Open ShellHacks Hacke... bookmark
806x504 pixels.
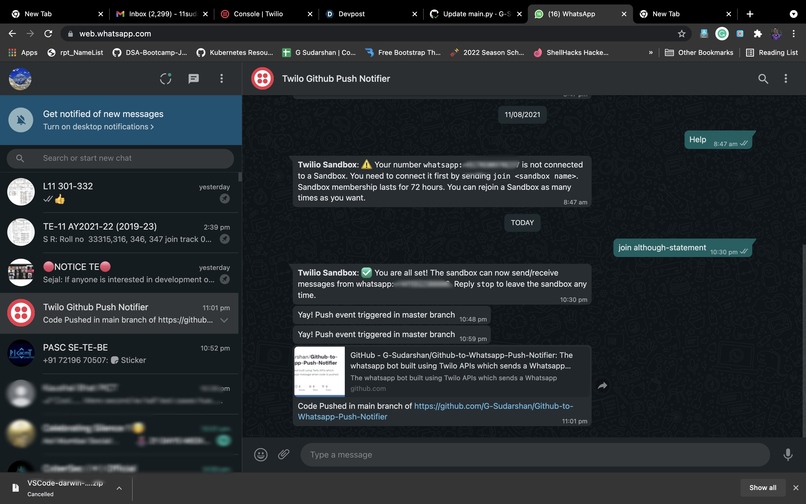(571, 52)
